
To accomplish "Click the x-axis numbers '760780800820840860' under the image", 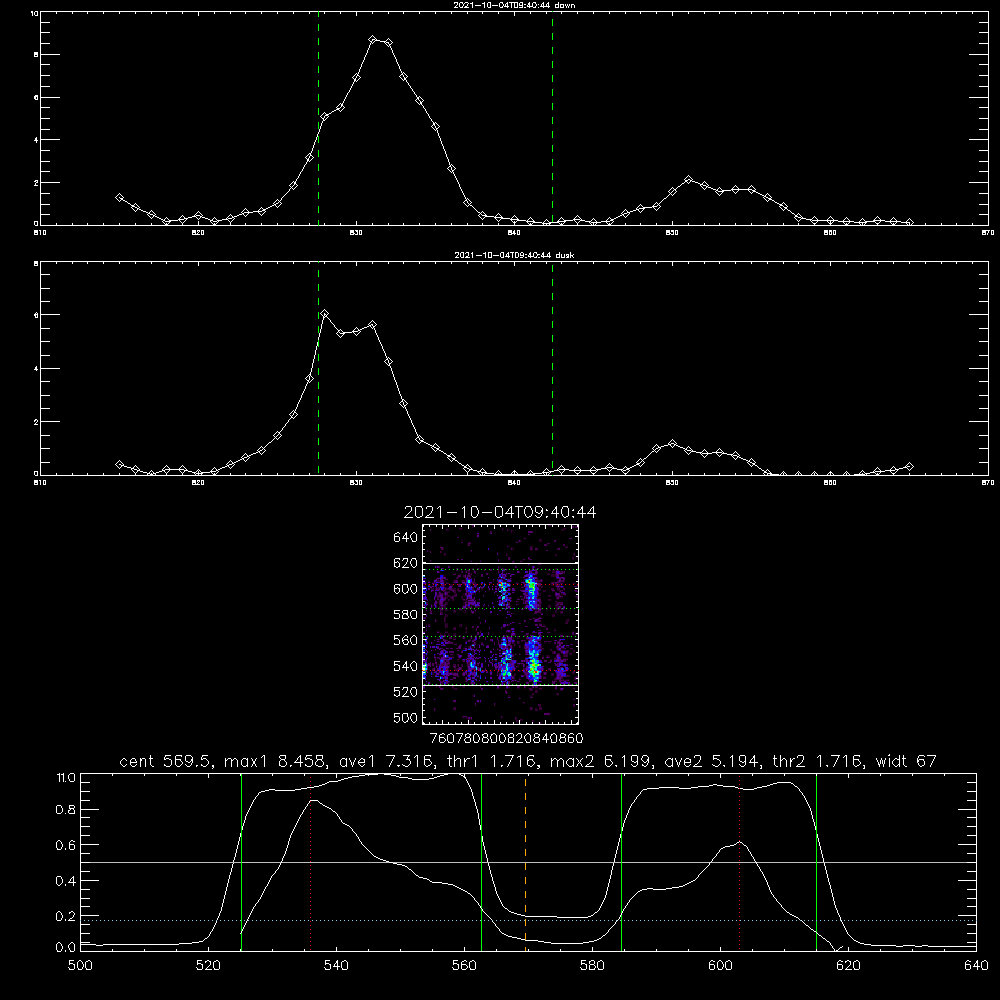I will pos(506,738).
